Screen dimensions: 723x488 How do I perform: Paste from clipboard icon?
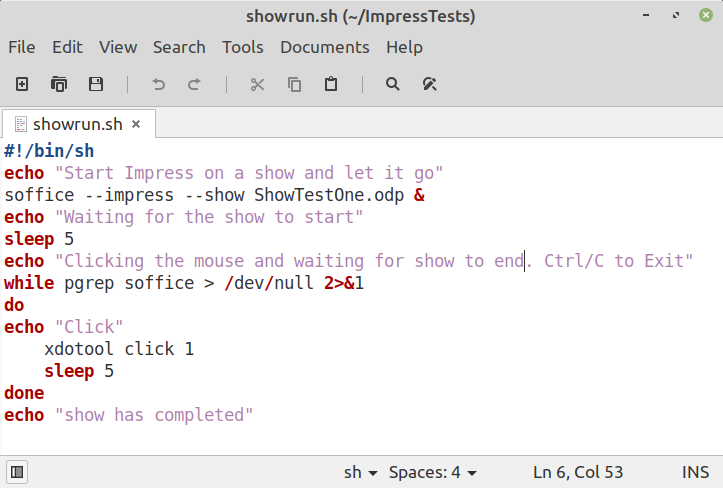point(331,84)
